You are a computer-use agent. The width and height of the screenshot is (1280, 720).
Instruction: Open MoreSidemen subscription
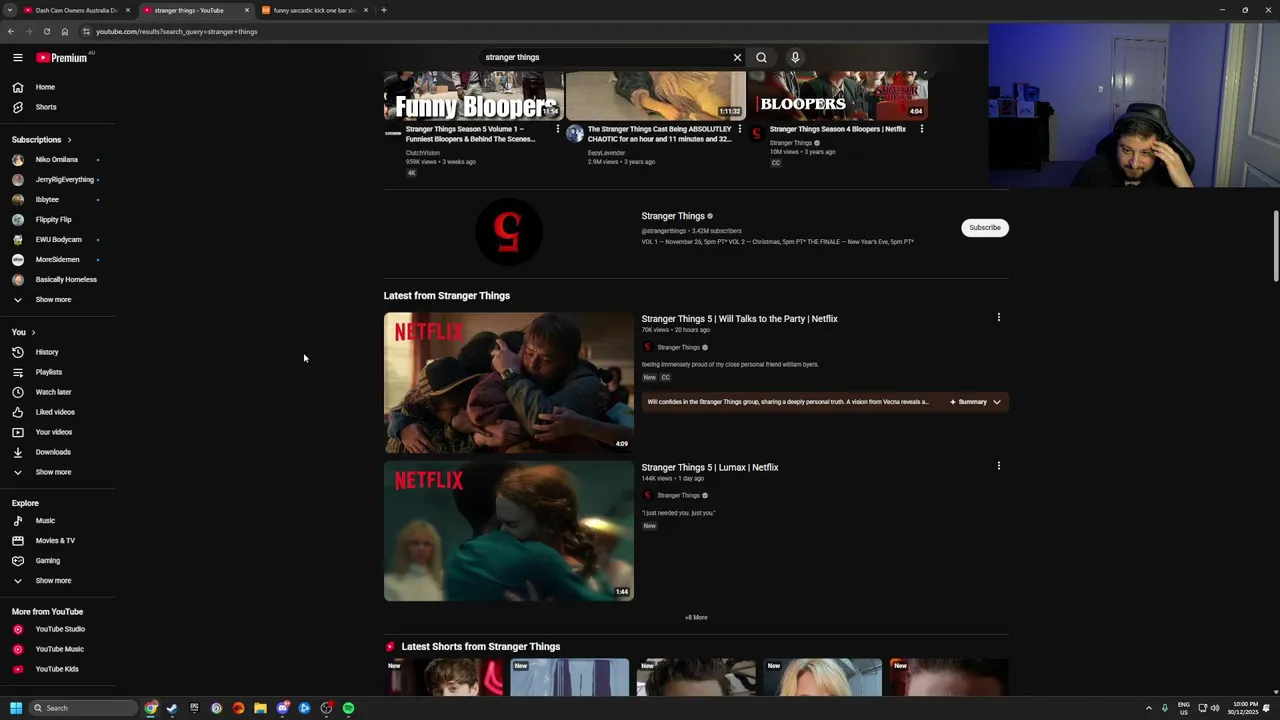pyautogui.click(x=57, y=260)
